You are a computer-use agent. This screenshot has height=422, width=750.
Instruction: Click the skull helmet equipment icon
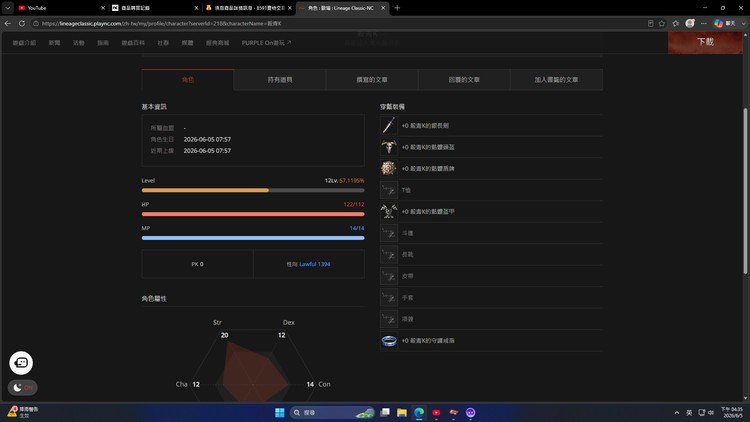388,147
